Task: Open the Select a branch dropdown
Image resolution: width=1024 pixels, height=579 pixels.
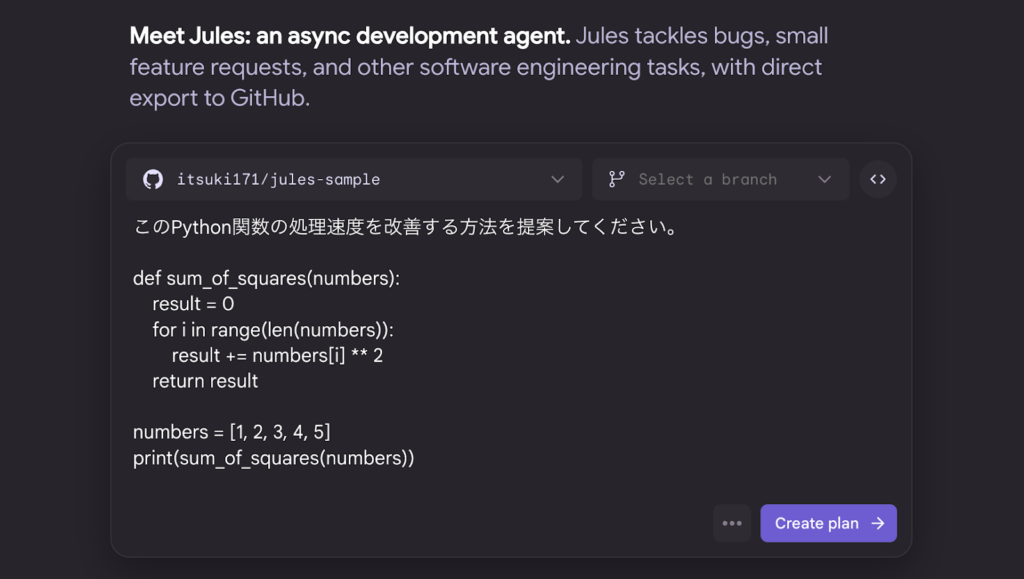Action: pos(720,179)
